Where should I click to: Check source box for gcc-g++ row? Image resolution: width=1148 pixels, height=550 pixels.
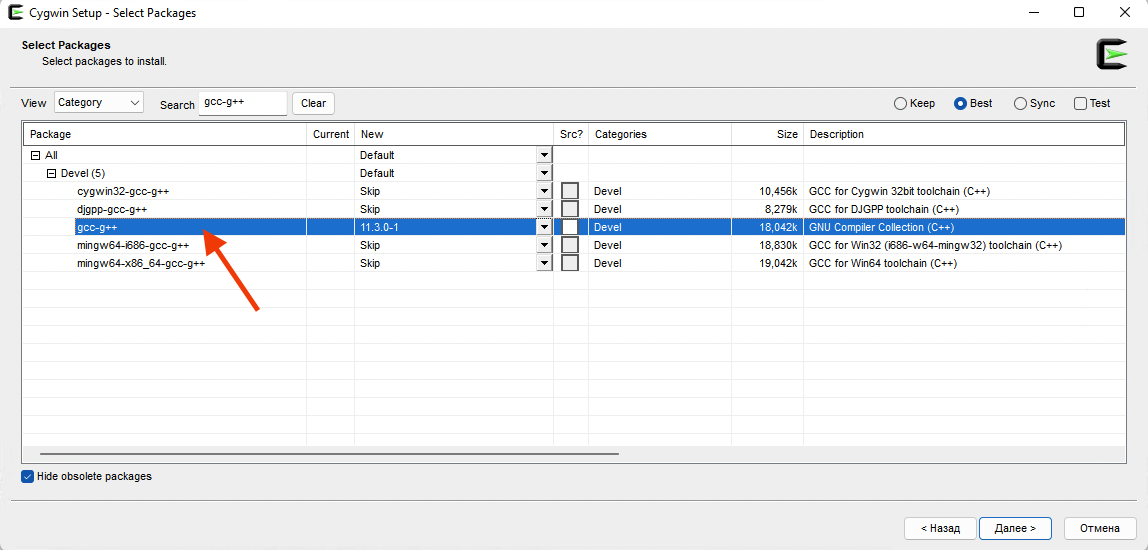[x=570, y=227]
